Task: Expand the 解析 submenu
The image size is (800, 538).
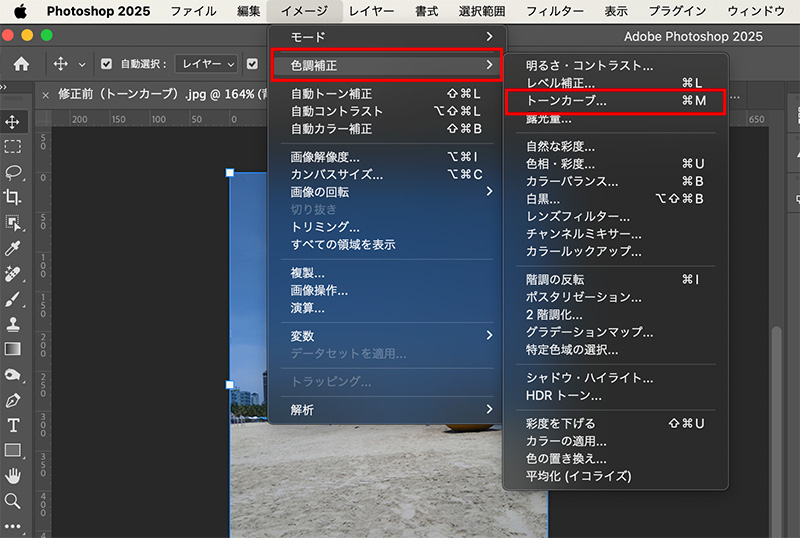Action: pyautogui.click(x=387, y=409)
